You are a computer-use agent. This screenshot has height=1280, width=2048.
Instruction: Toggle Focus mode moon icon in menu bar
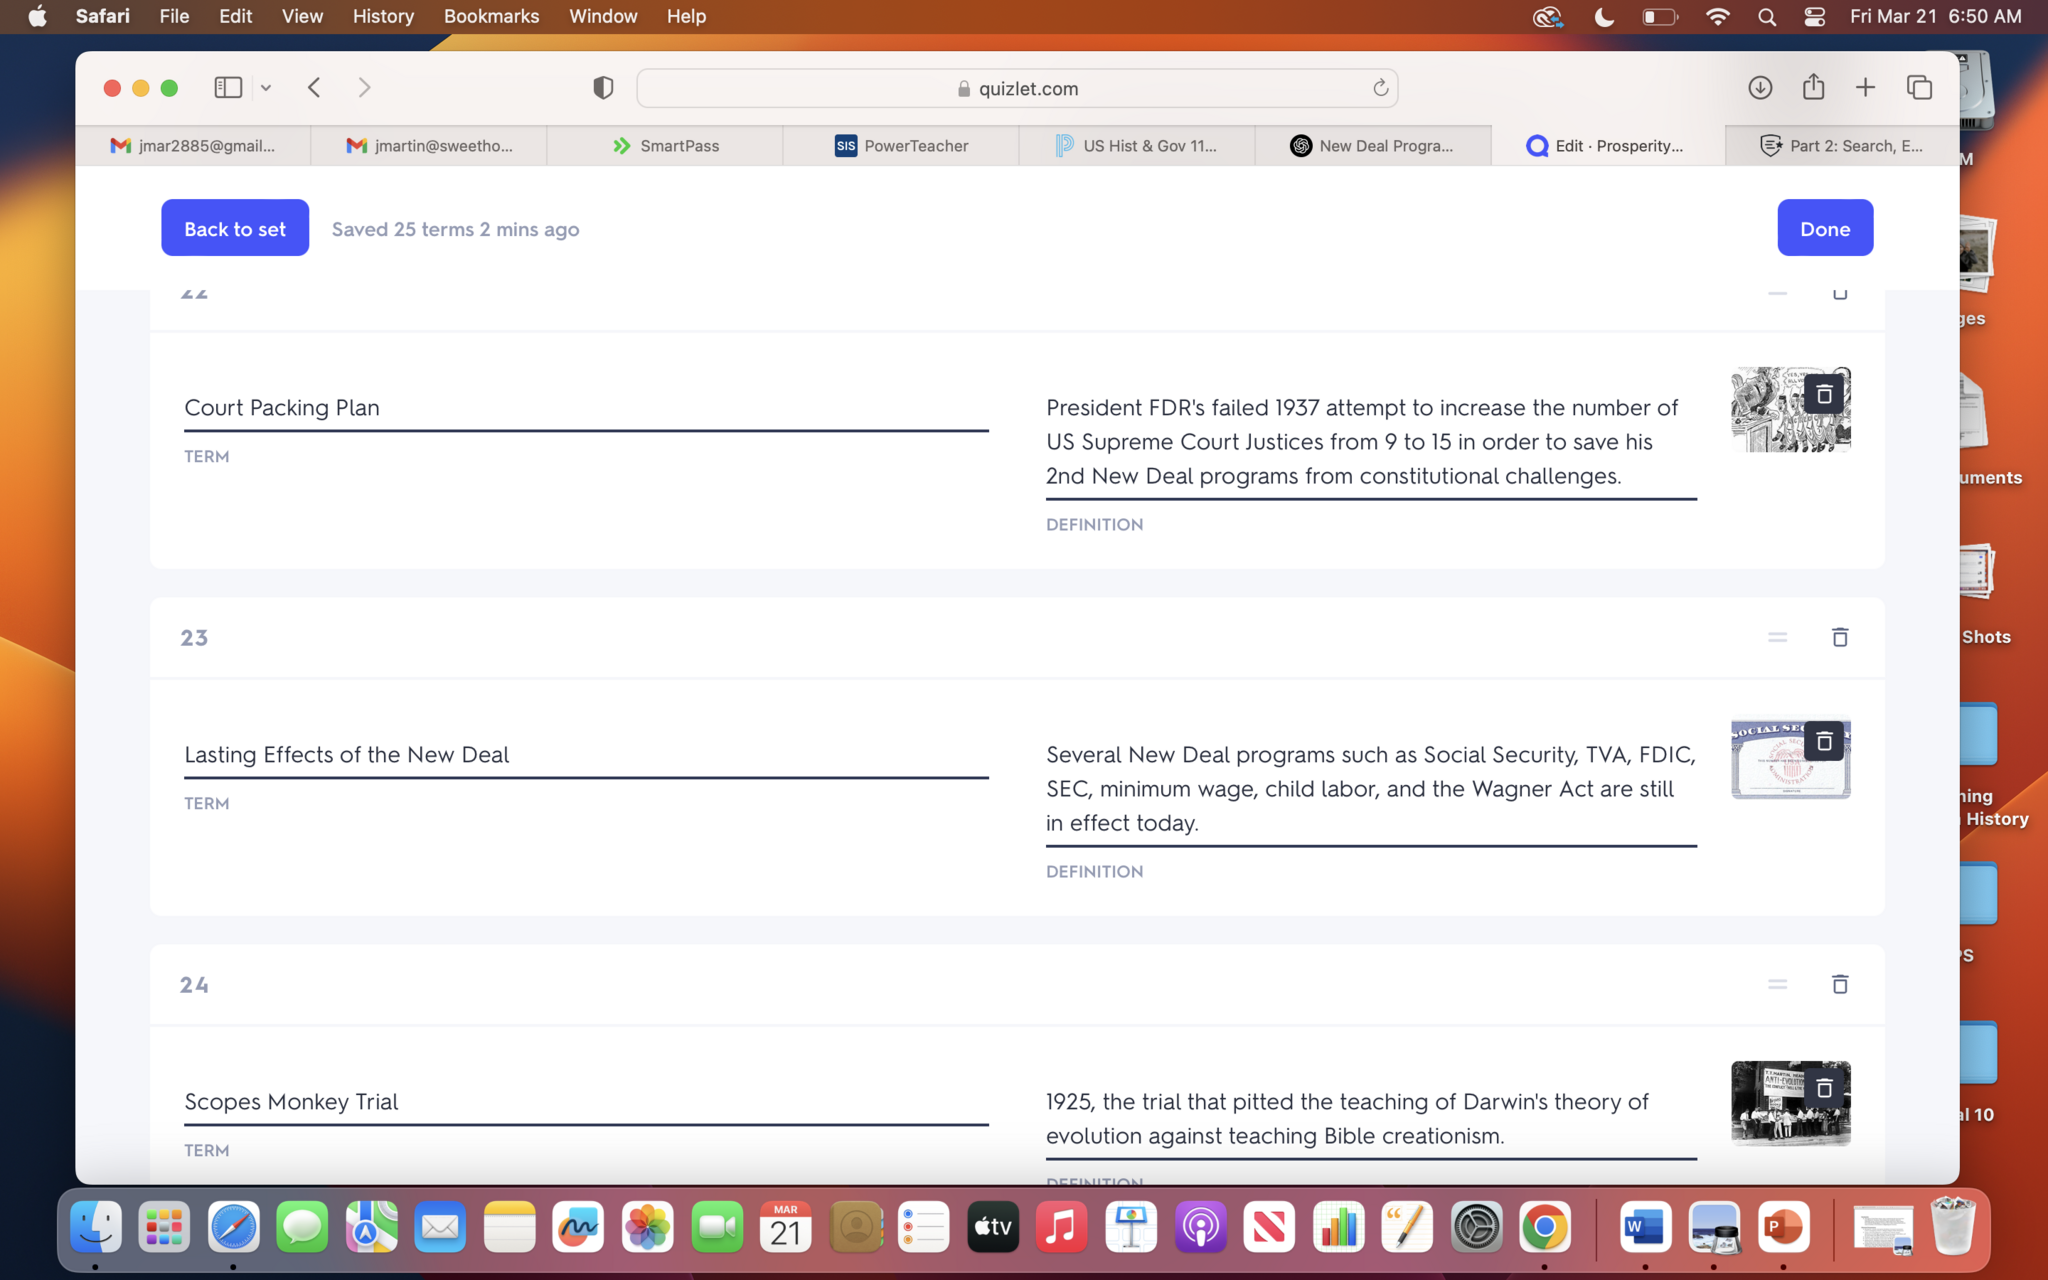point(1604,17)
